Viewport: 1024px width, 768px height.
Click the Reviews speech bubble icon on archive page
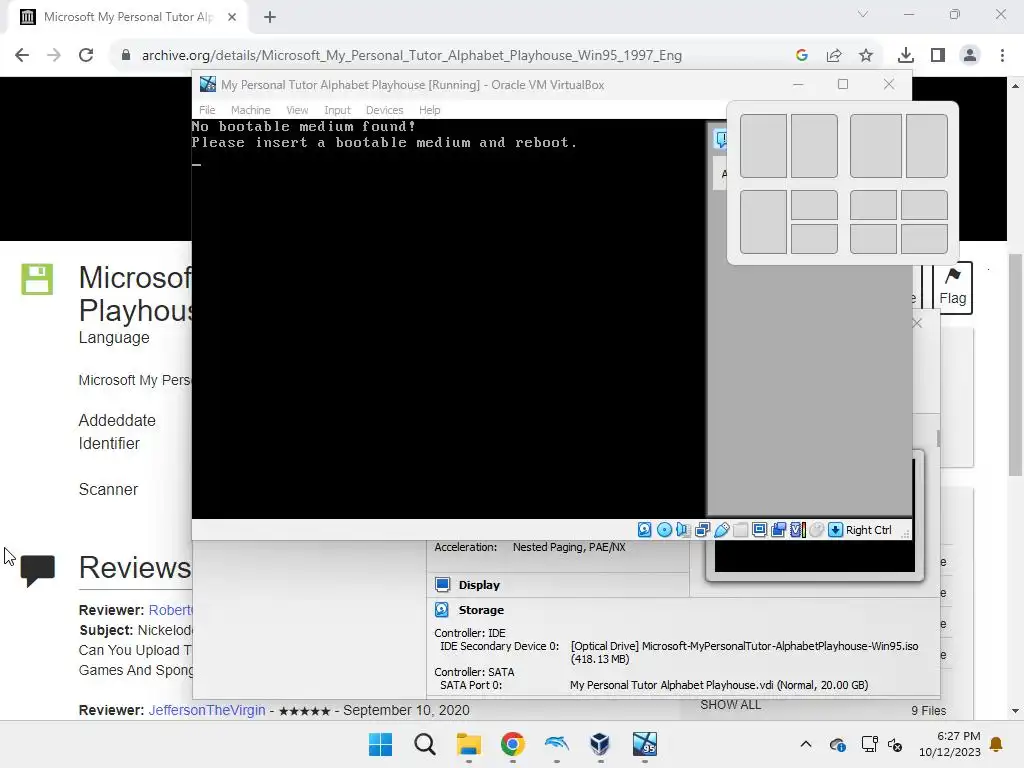pos(38,570)
